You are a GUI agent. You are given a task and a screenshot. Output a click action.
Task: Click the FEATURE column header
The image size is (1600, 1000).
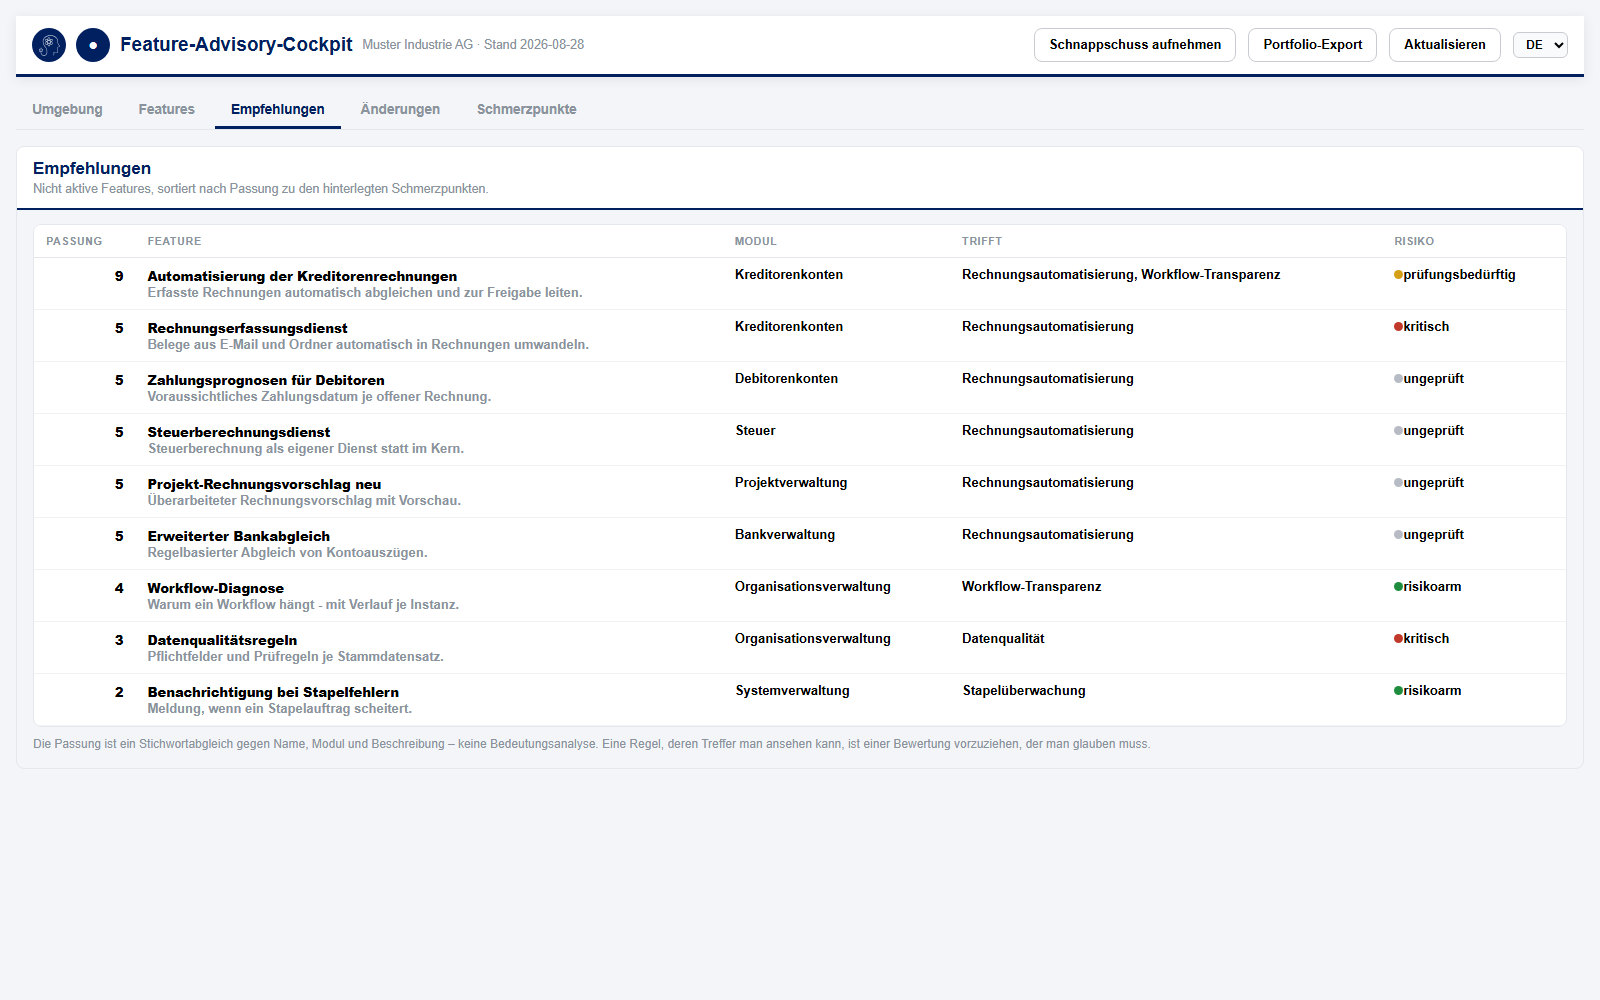174,241
